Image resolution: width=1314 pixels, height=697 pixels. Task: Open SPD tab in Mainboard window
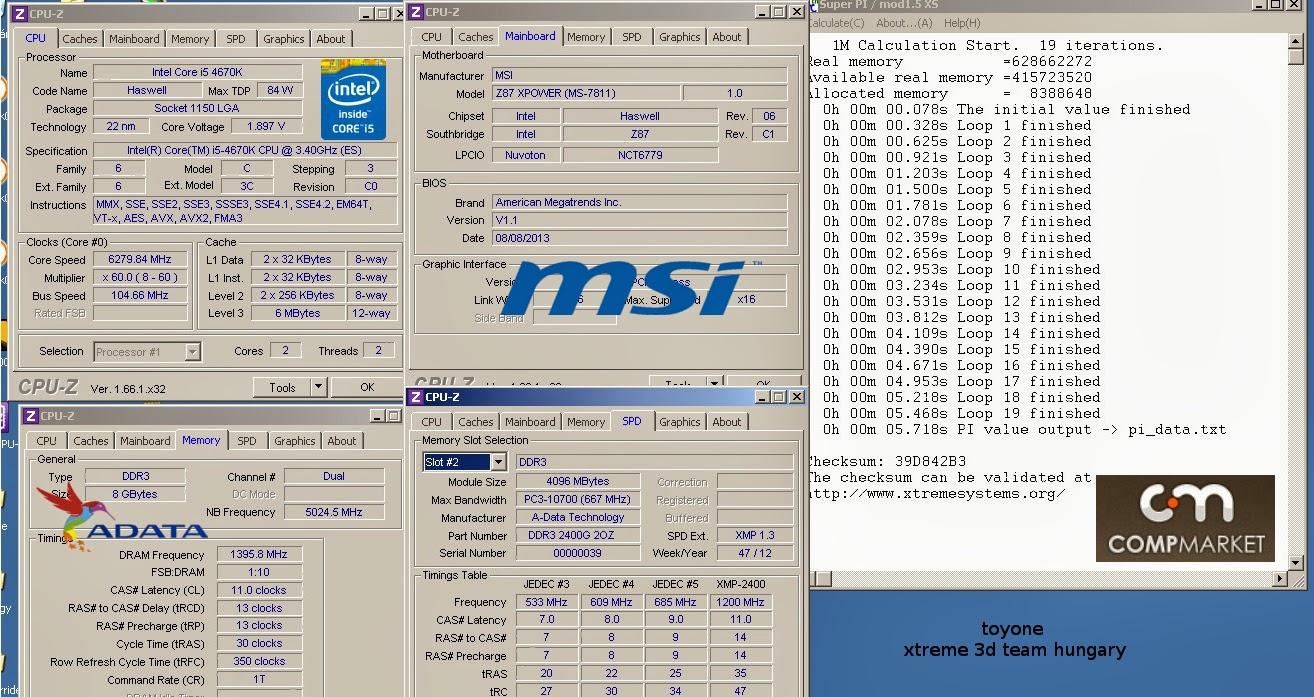632,37
